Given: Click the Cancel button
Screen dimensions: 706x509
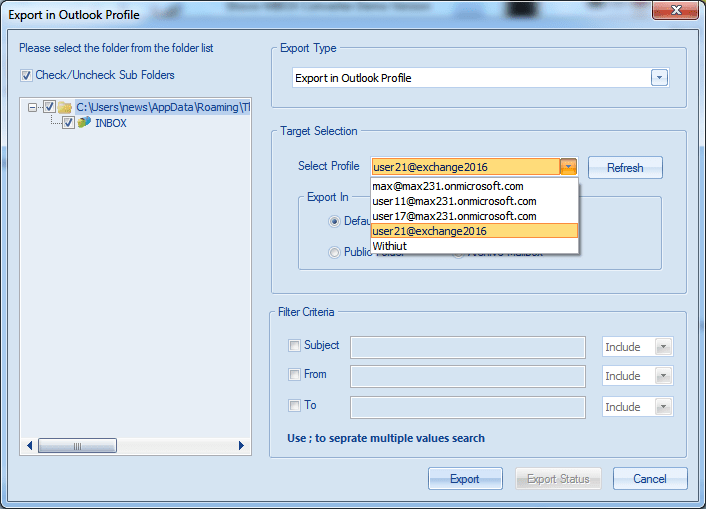Looking at the screenshot, I should 650,479.
